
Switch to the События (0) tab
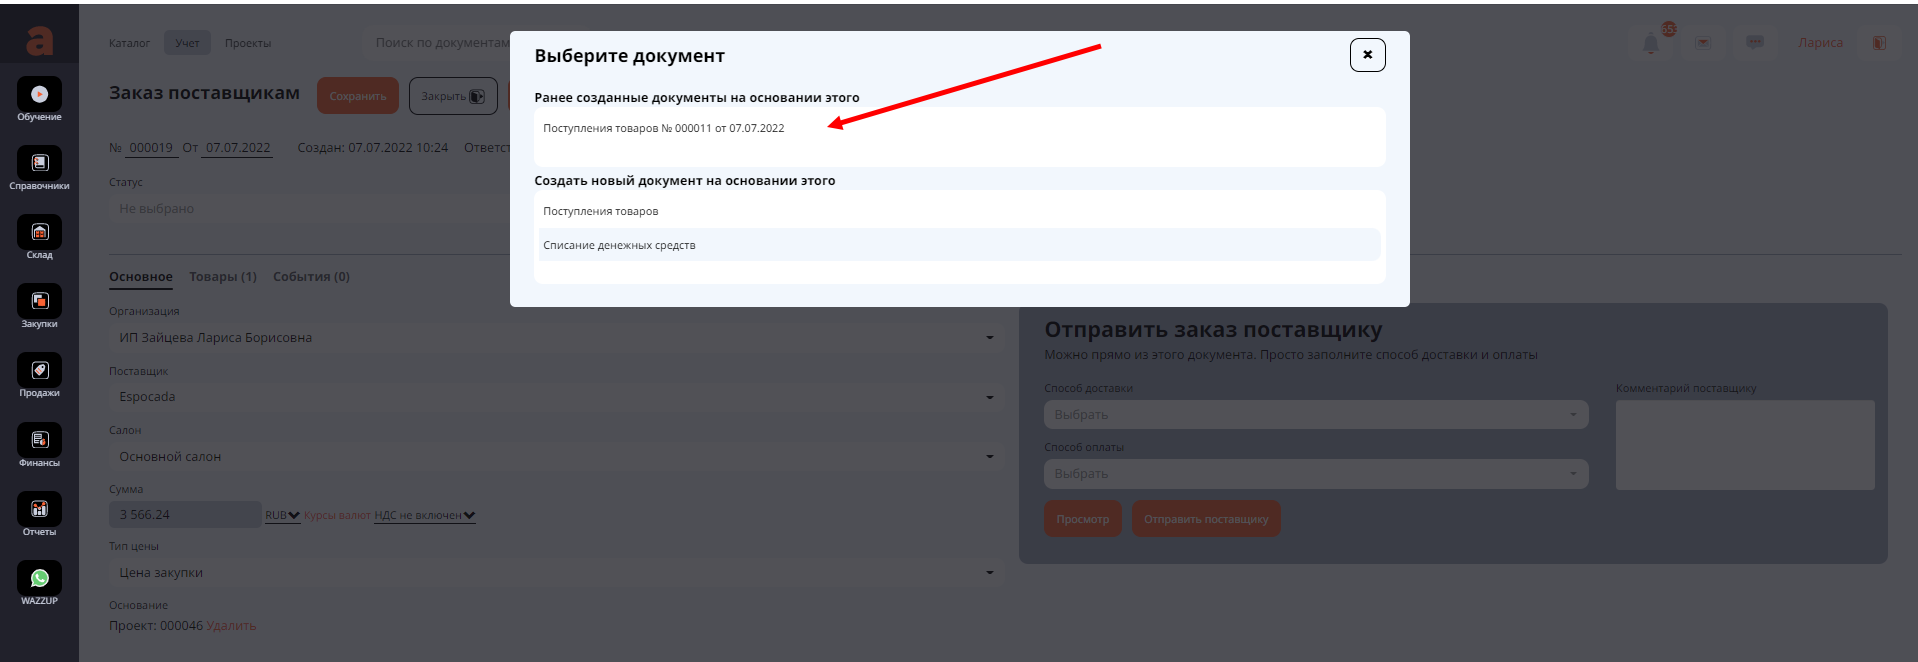click(x=311, y=277)
